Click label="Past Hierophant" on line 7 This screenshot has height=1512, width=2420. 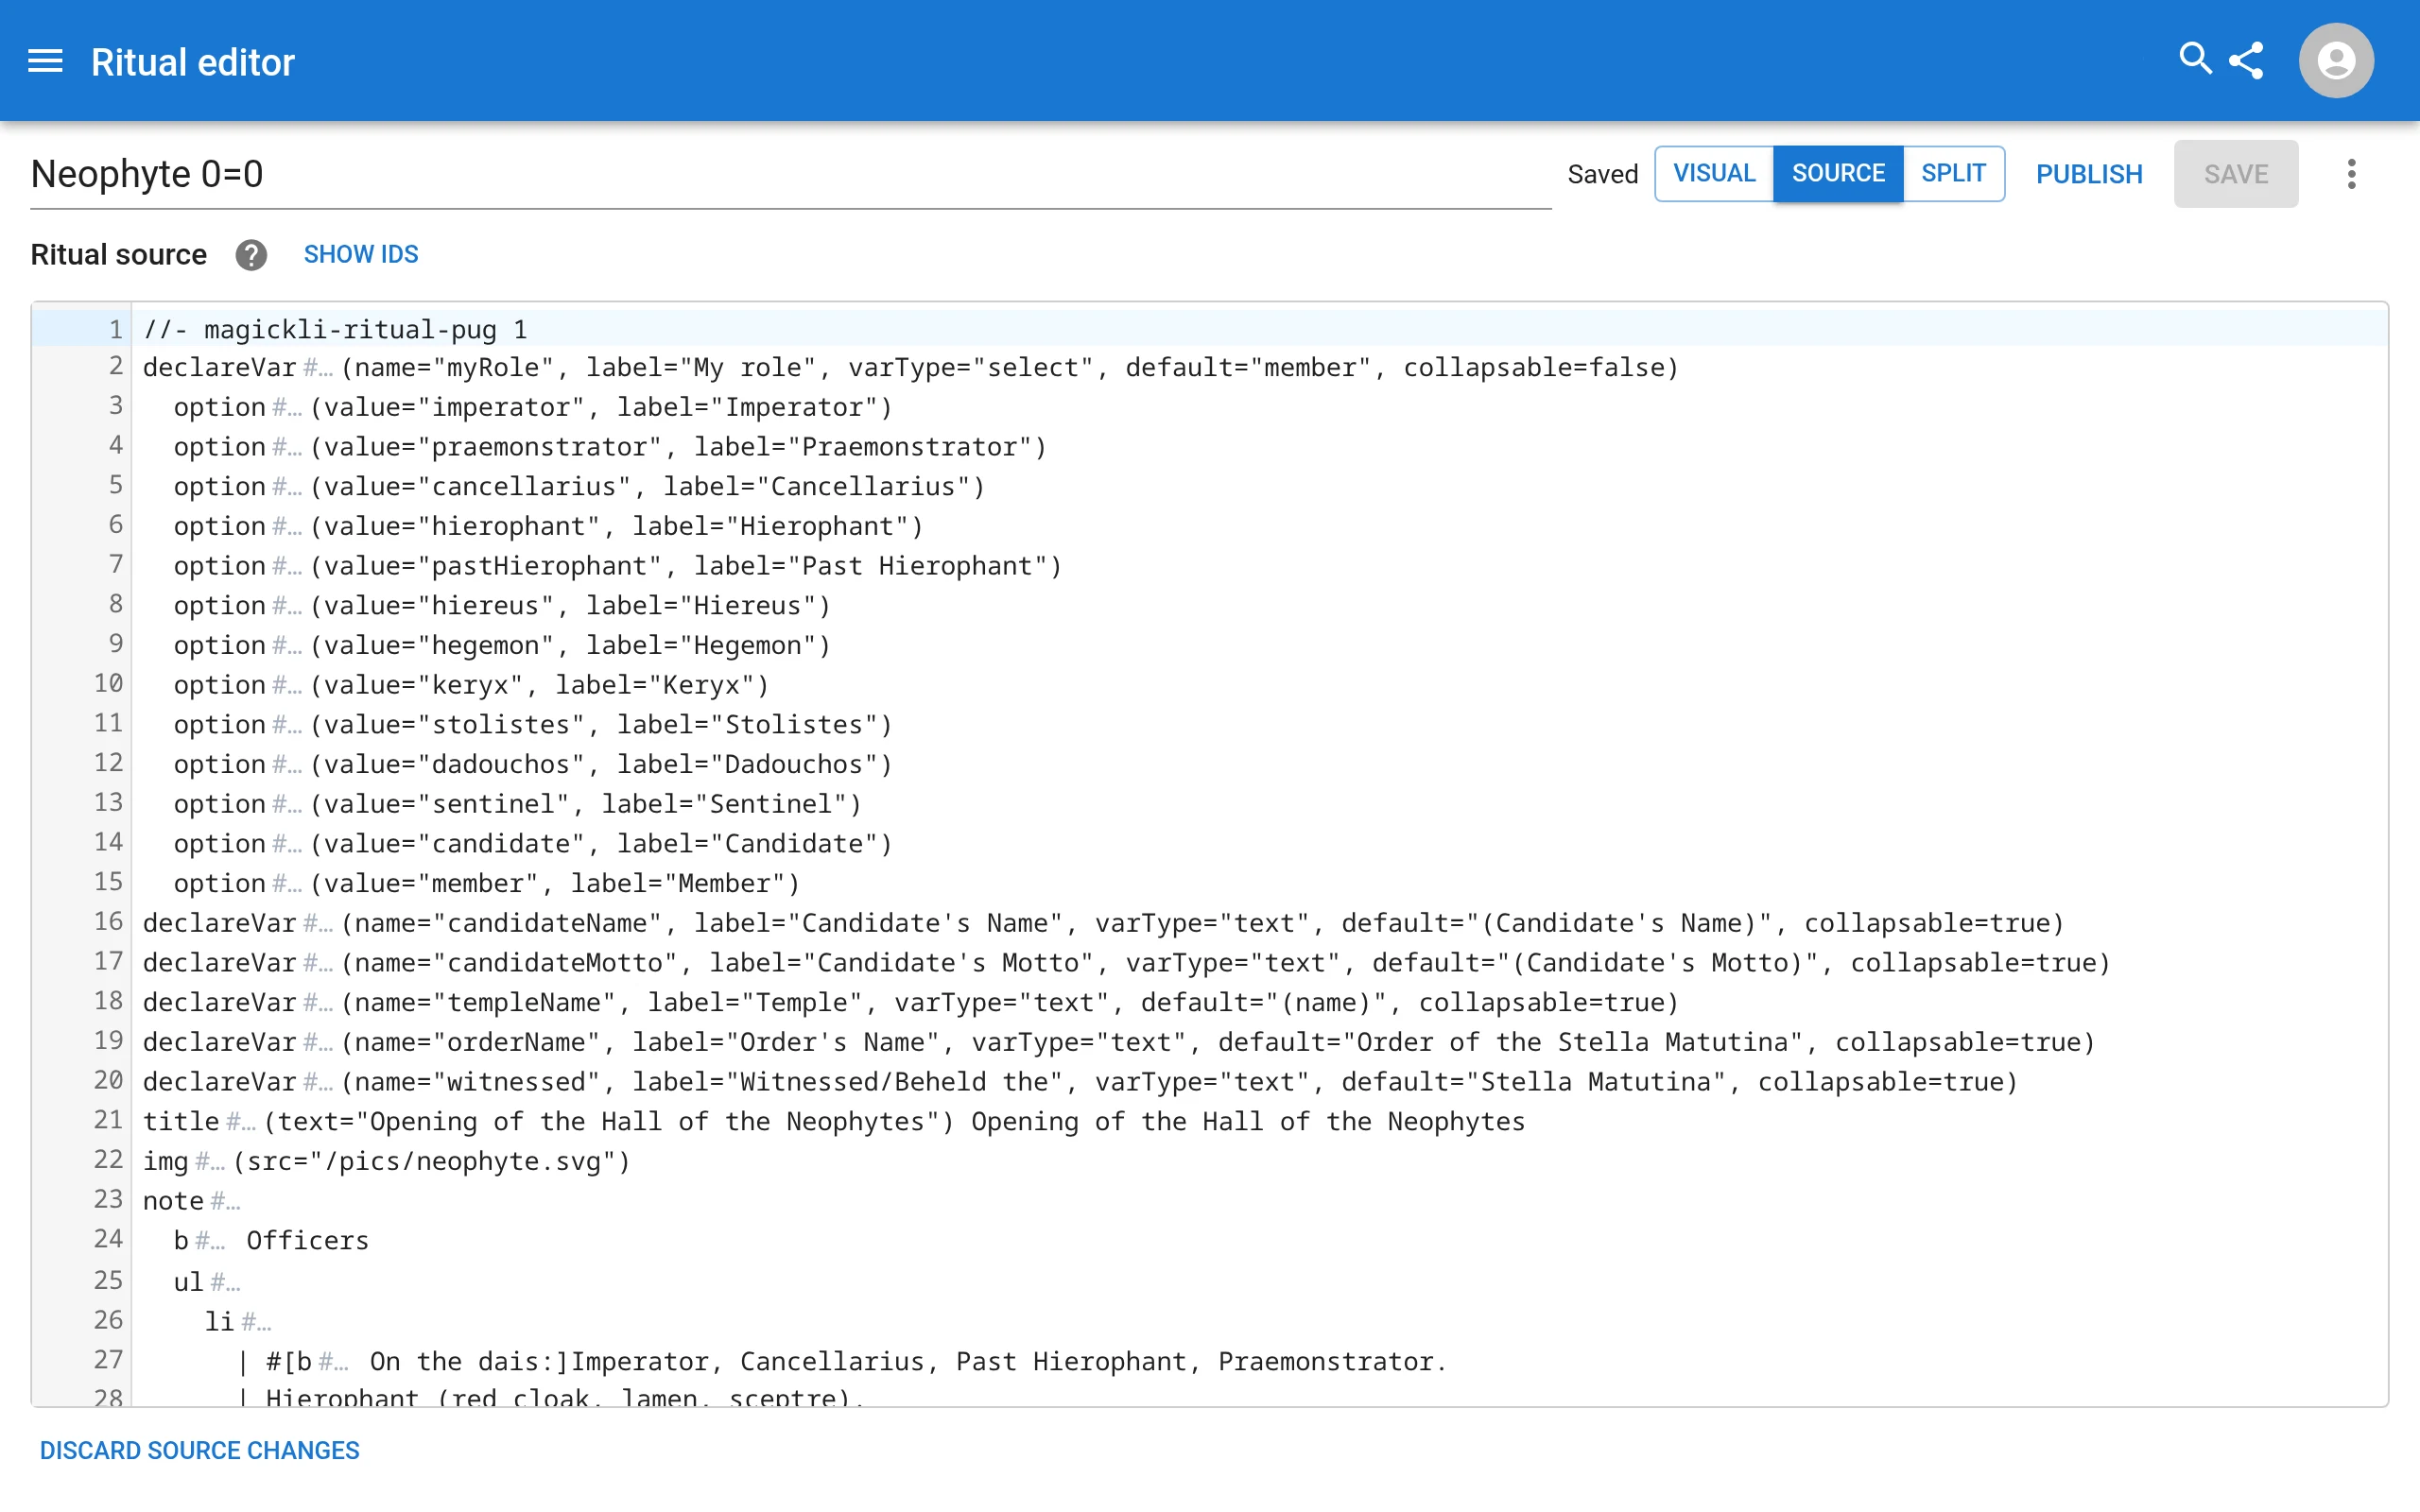pos(870,566)
